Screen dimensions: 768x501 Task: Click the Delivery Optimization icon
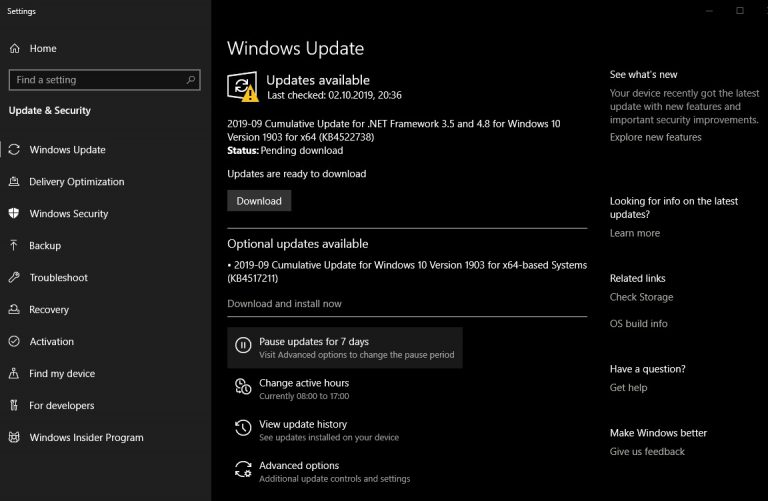(14, 182)
